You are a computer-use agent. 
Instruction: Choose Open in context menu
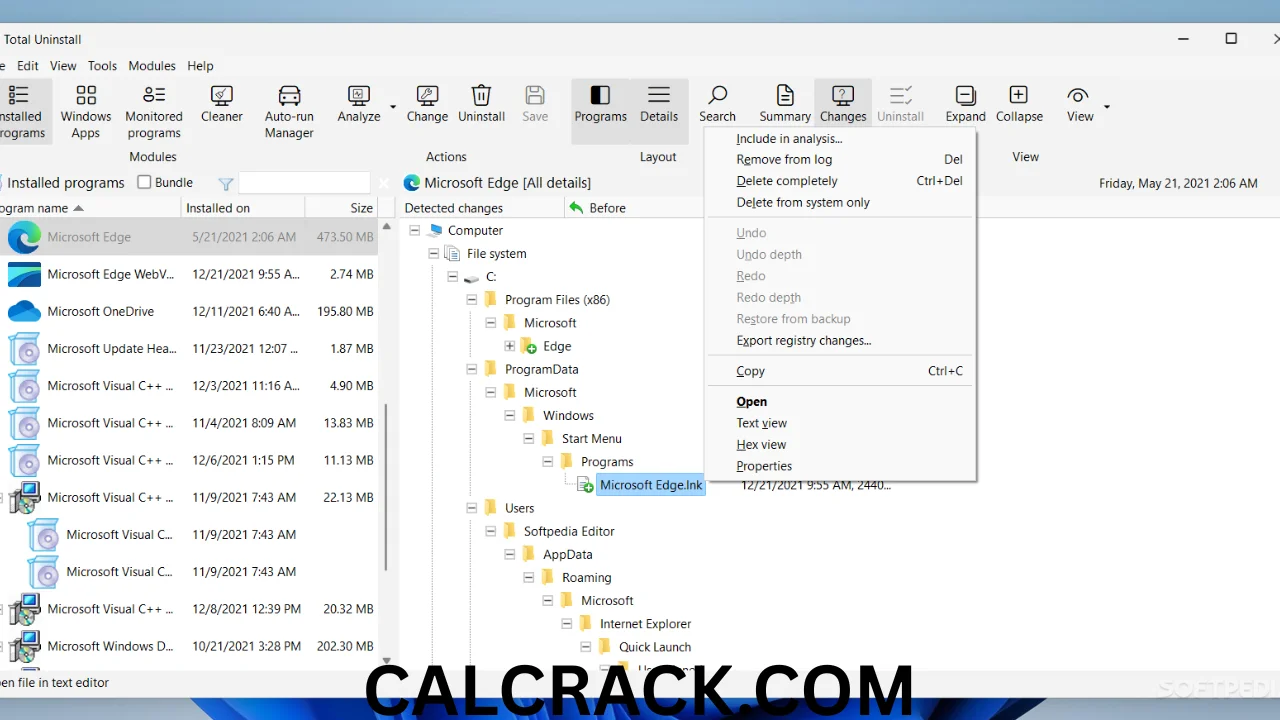pyautogui.click(x=840, y=402)
